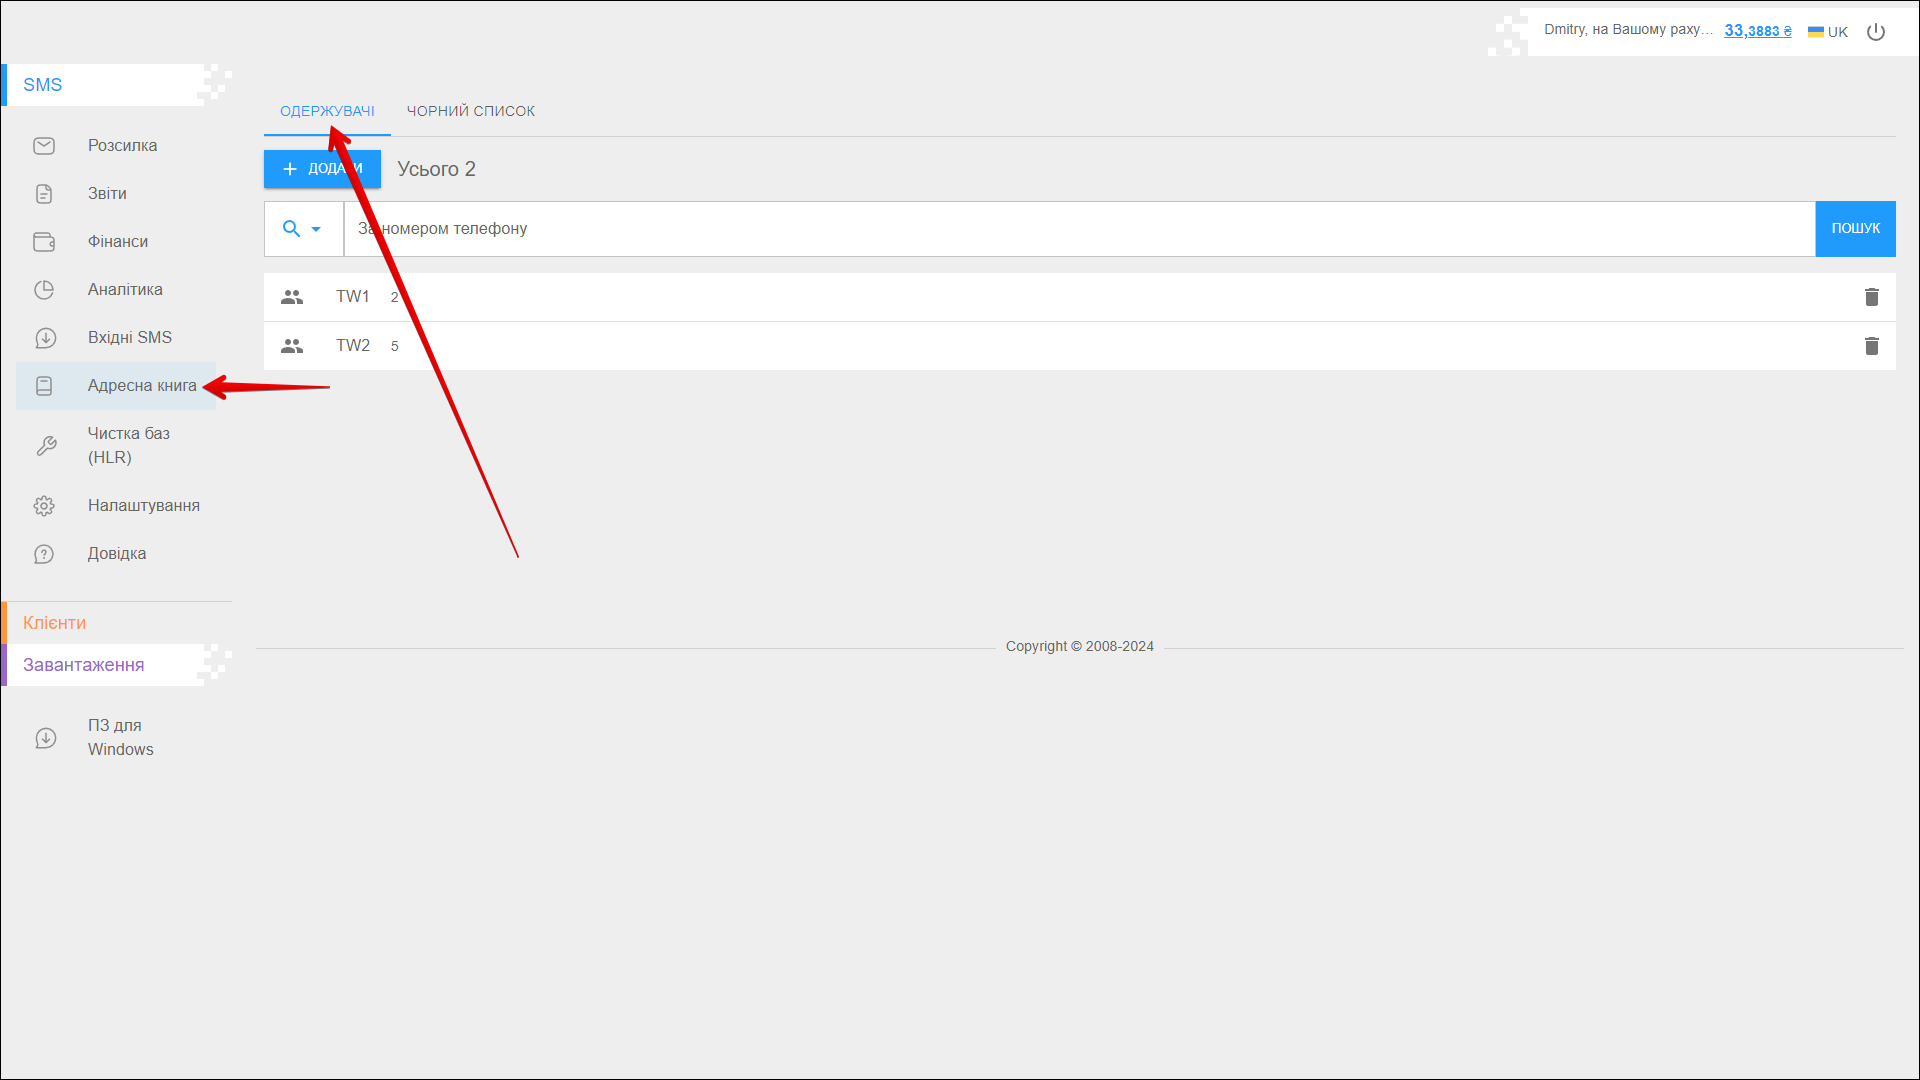This screenshot has height=1080, width=1920.
Task: Switch to the Чорний список tab
Action: click(470, 111)
